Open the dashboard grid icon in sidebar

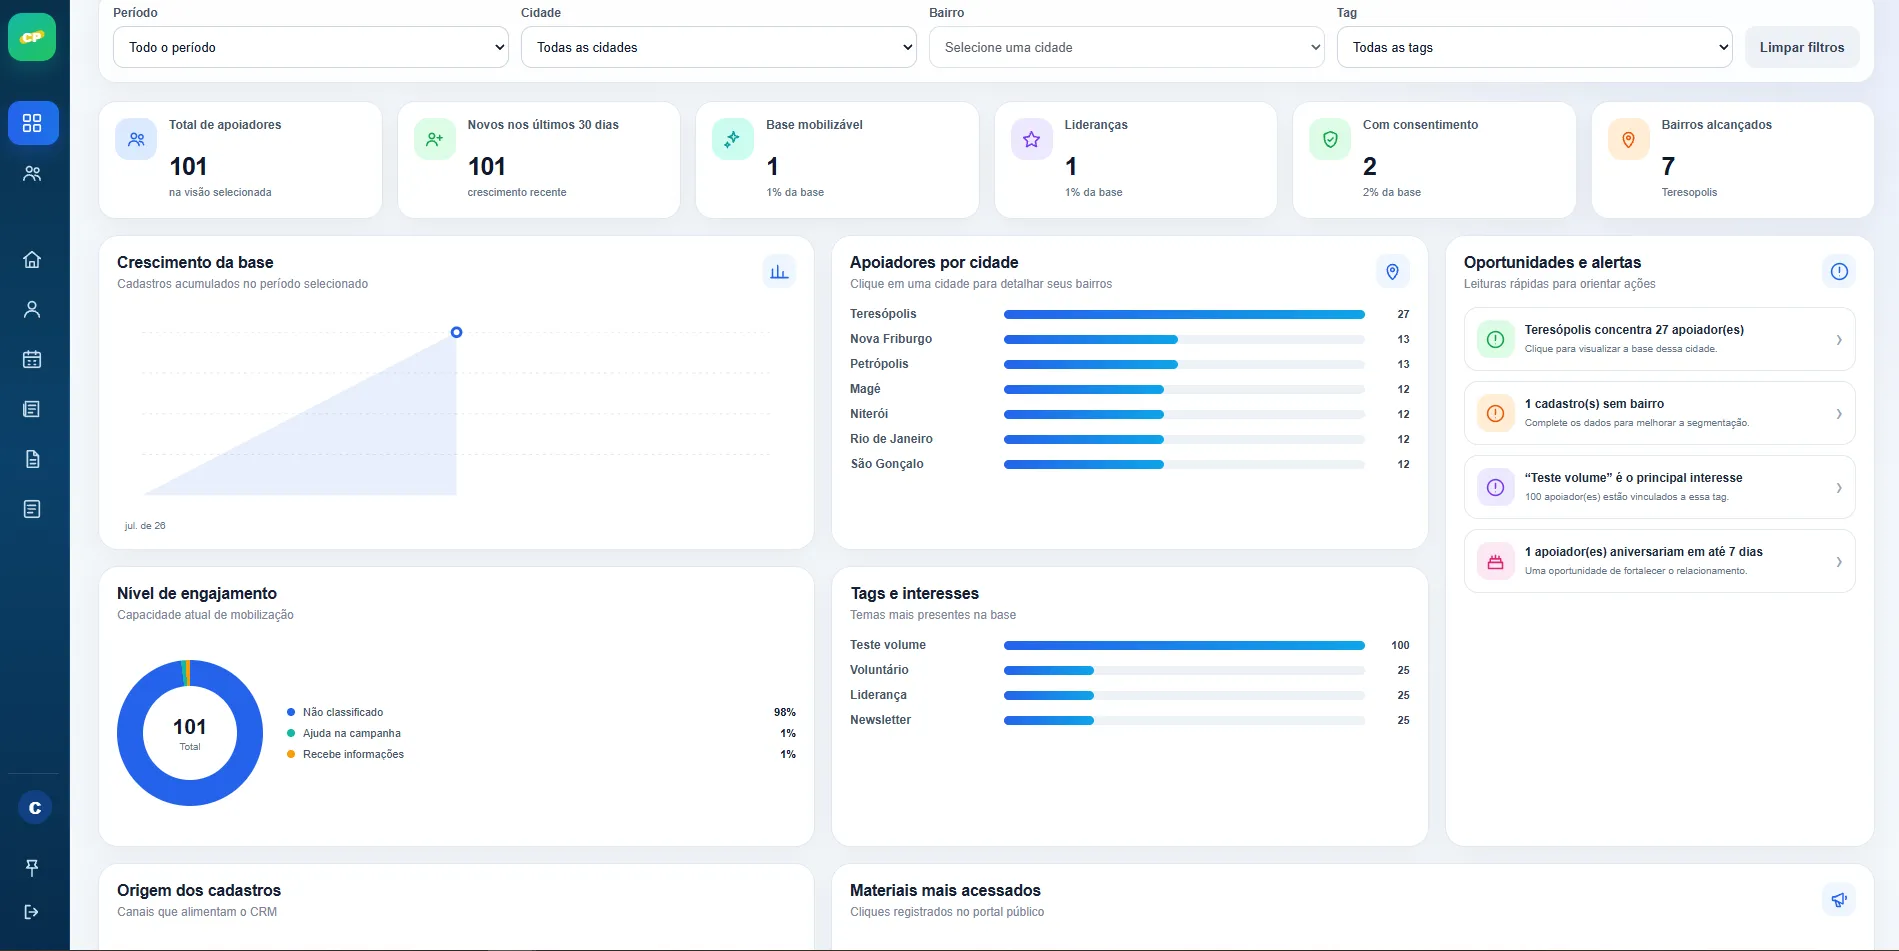[33, 123]
